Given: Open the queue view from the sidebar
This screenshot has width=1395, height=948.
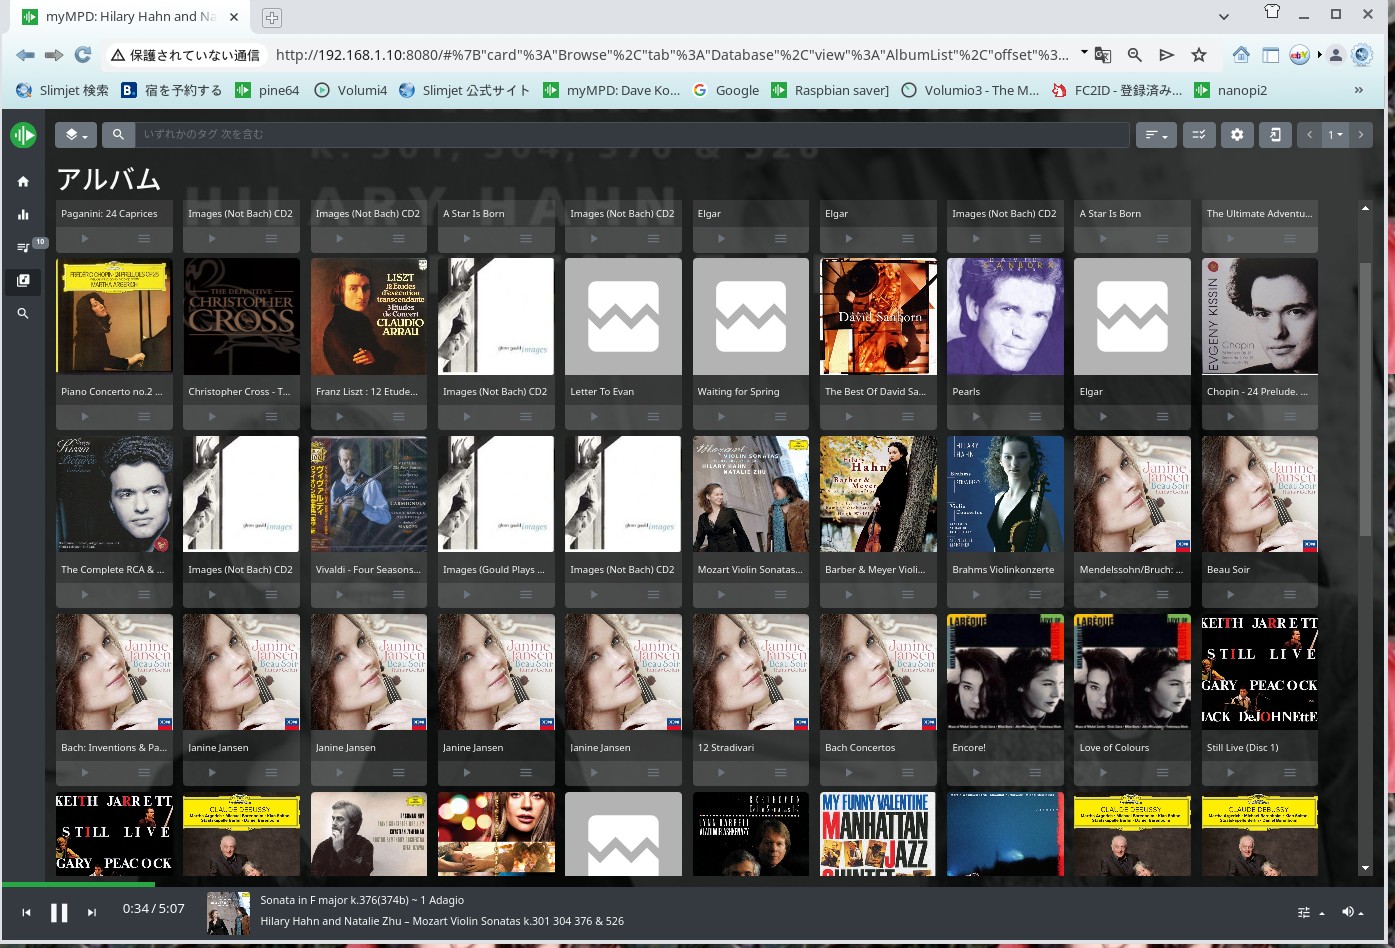Looking at the screenshot, I should click(x=23, y=247).
